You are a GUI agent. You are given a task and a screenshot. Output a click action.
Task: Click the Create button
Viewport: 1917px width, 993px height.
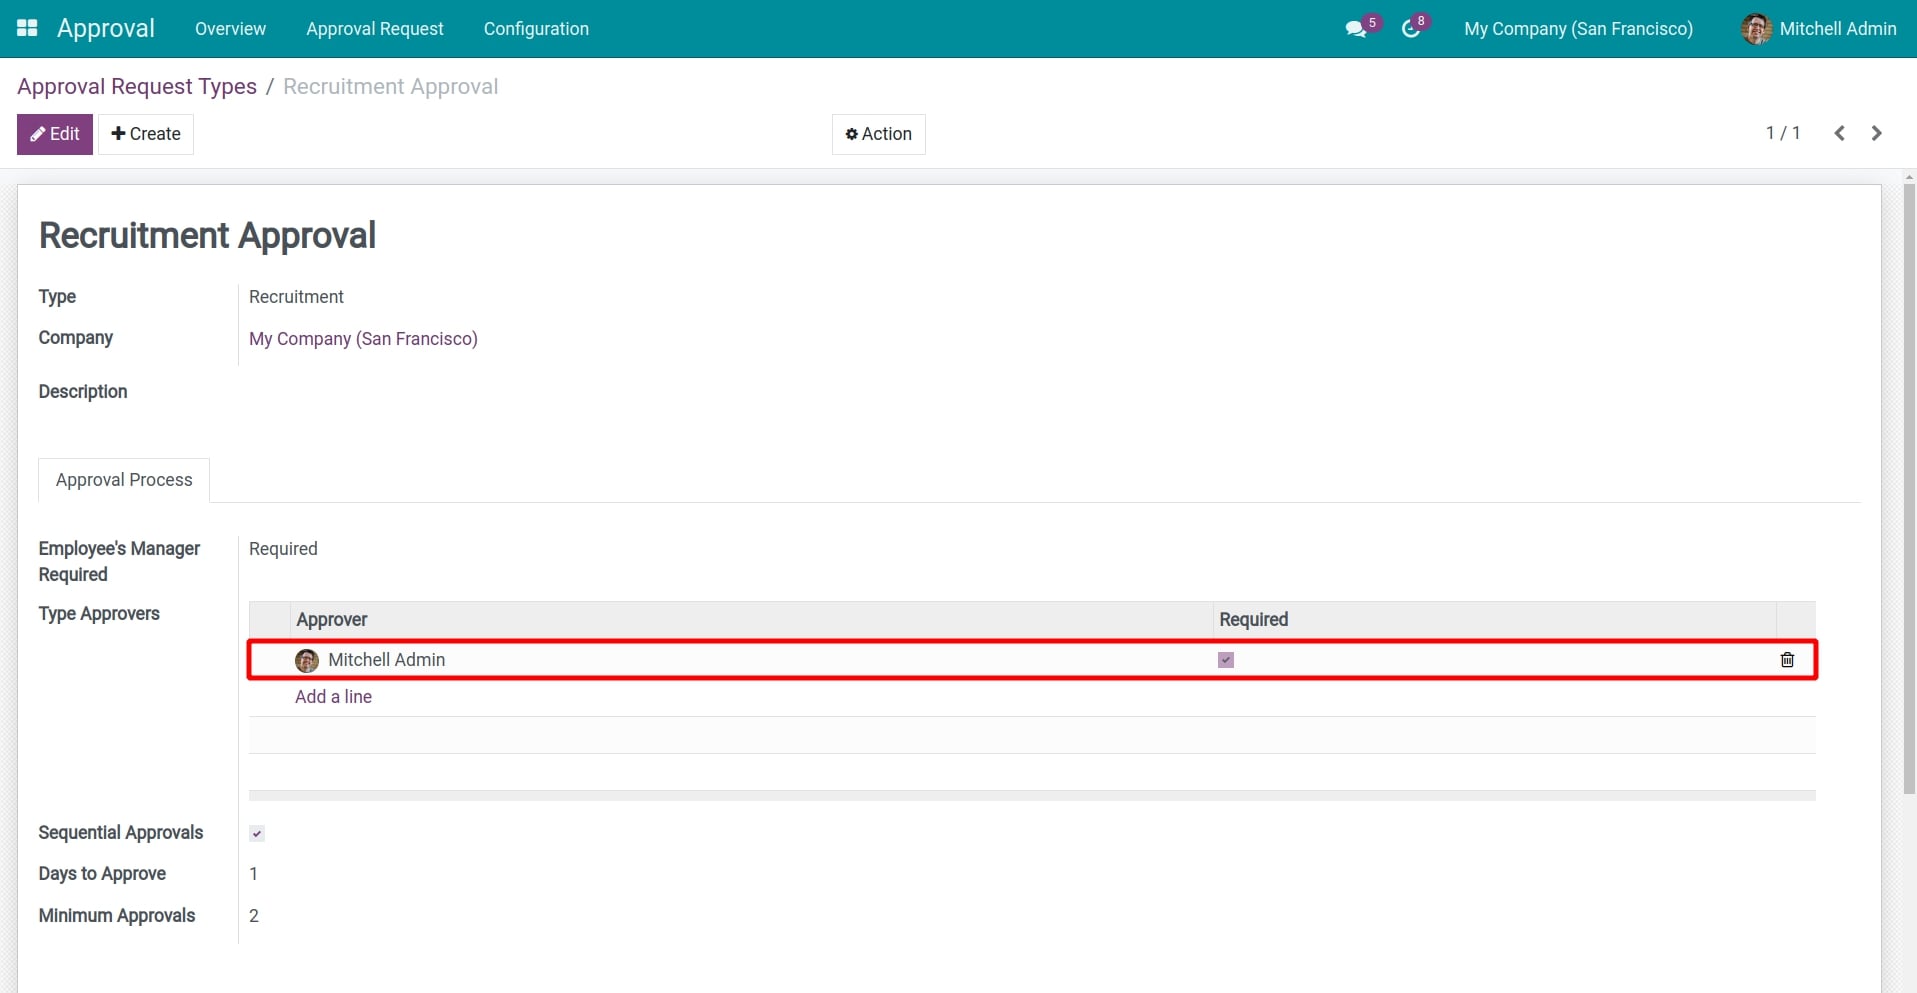[x=146, y=134]
